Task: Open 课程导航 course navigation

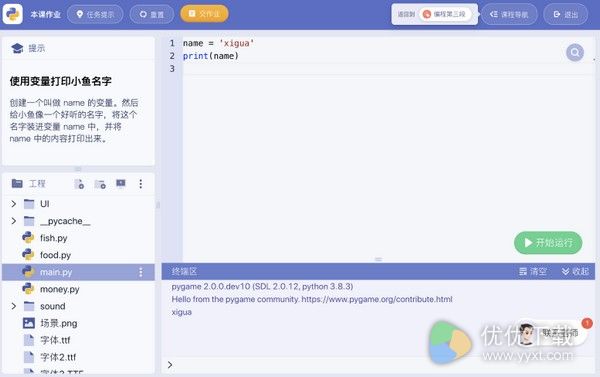Action: tap(509, 14)
